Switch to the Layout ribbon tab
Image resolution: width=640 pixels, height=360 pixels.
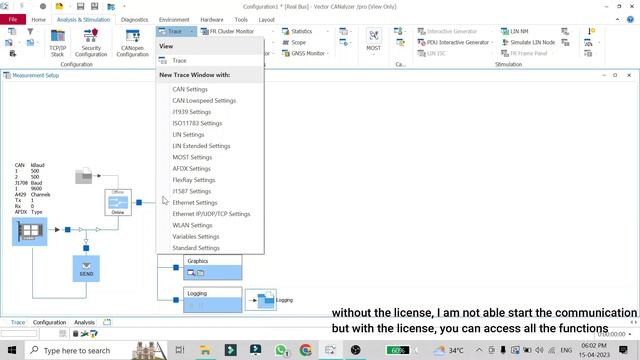coord(266,19)
